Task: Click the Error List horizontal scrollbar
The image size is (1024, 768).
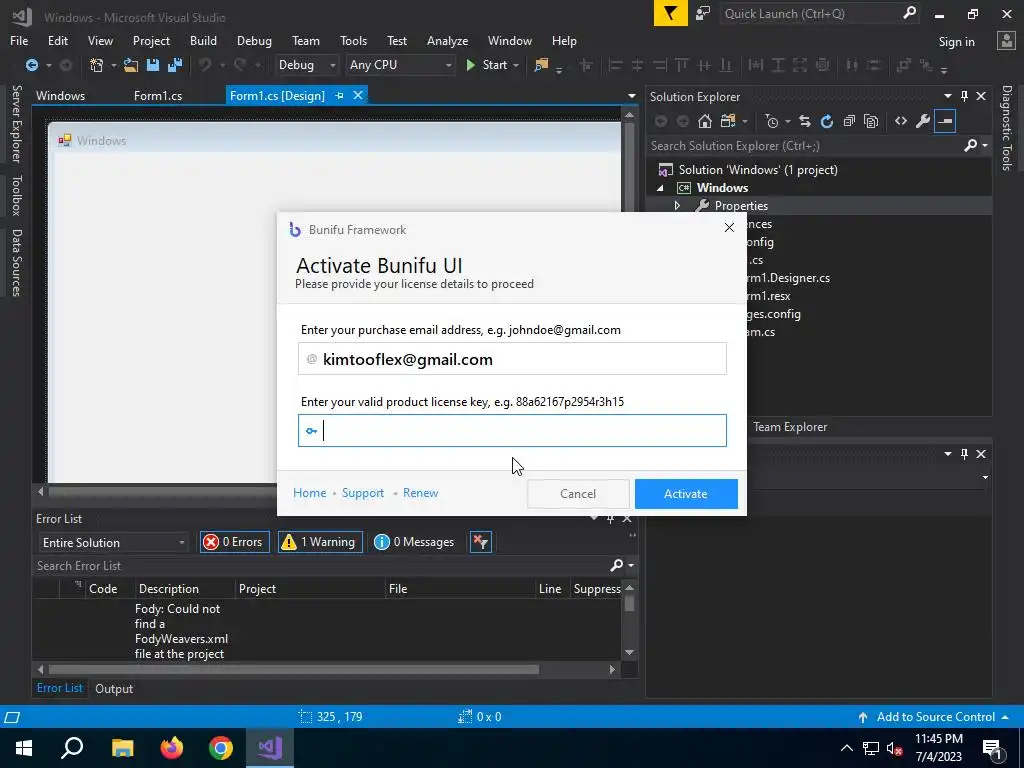Action: click(x=294, y=669)
